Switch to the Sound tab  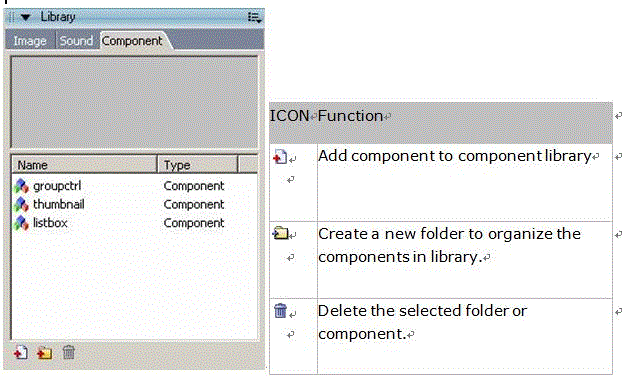click(x=76, y=41)
